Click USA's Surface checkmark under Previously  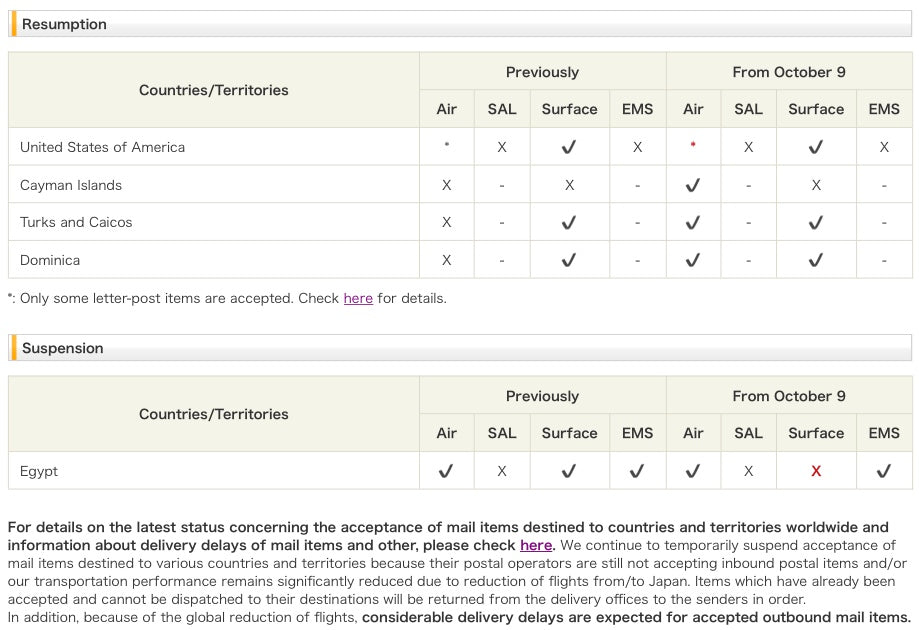pyautogui.click(x=569, y=147)
